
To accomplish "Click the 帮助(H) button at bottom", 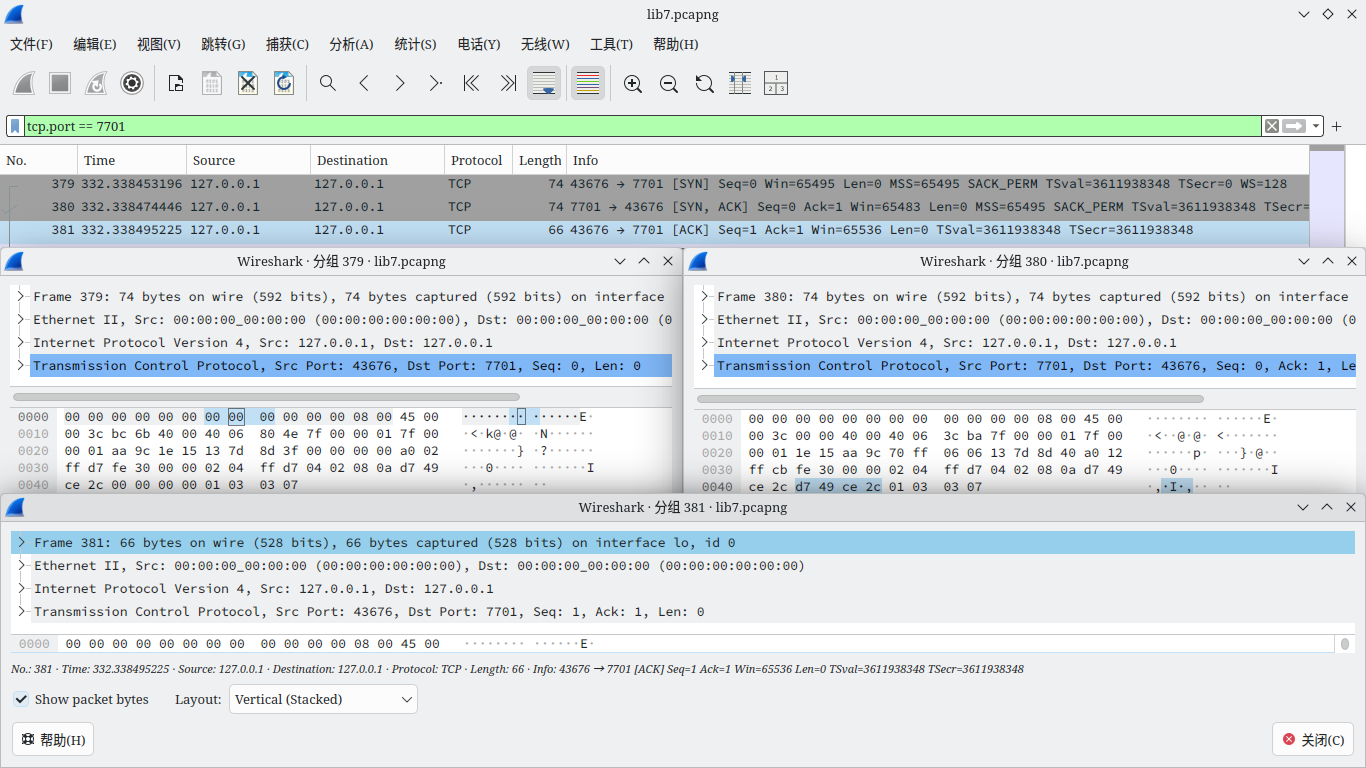I will 53,740.
